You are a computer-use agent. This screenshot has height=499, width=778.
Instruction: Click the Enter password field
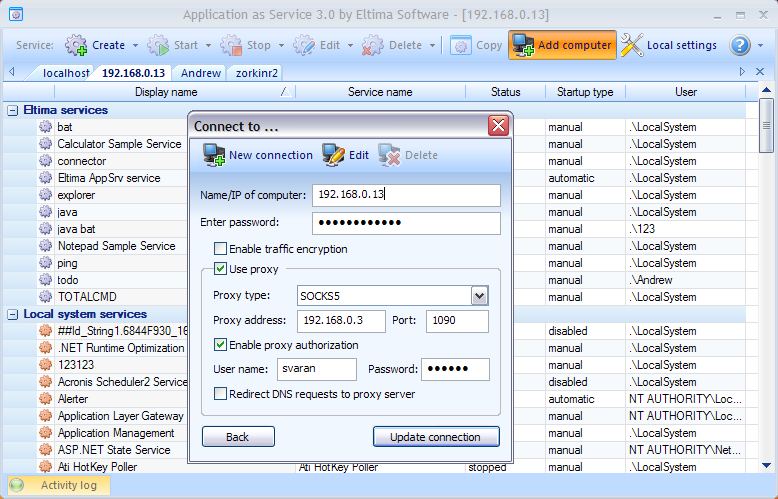click(406, 223)
